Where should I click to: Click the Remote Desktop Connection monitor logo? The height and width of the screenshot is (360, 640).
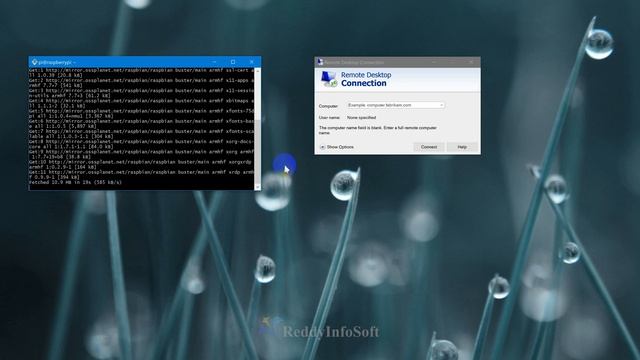pos(329,79)
